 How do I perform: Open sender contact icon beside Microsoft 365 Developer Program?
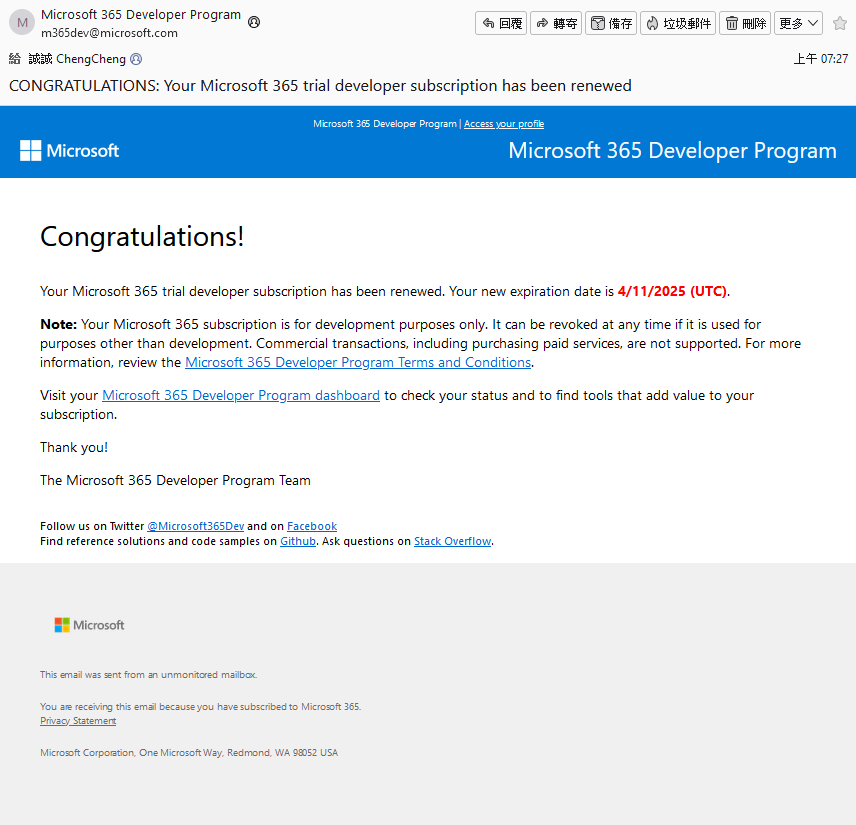coord(254,22)
